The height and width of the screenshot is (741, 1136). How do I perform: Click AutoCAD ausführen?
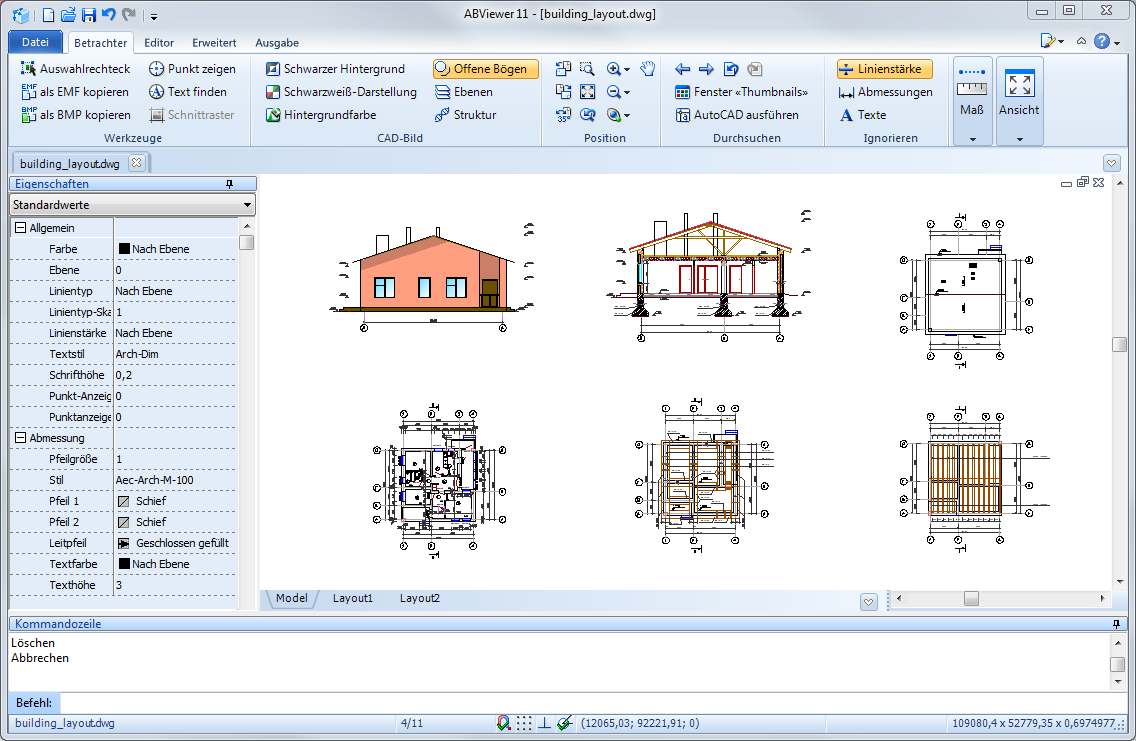pos(737,115)
